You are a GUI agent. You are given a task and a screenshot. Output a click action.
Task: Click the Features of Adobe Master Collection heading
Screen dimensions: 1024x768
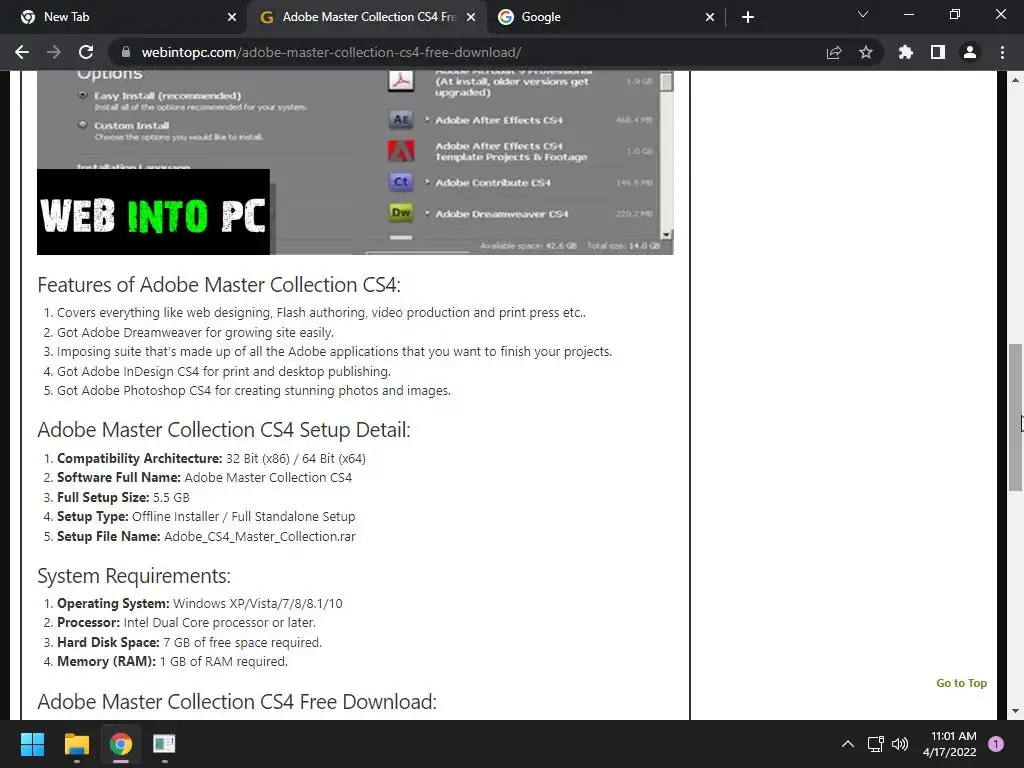219,285
